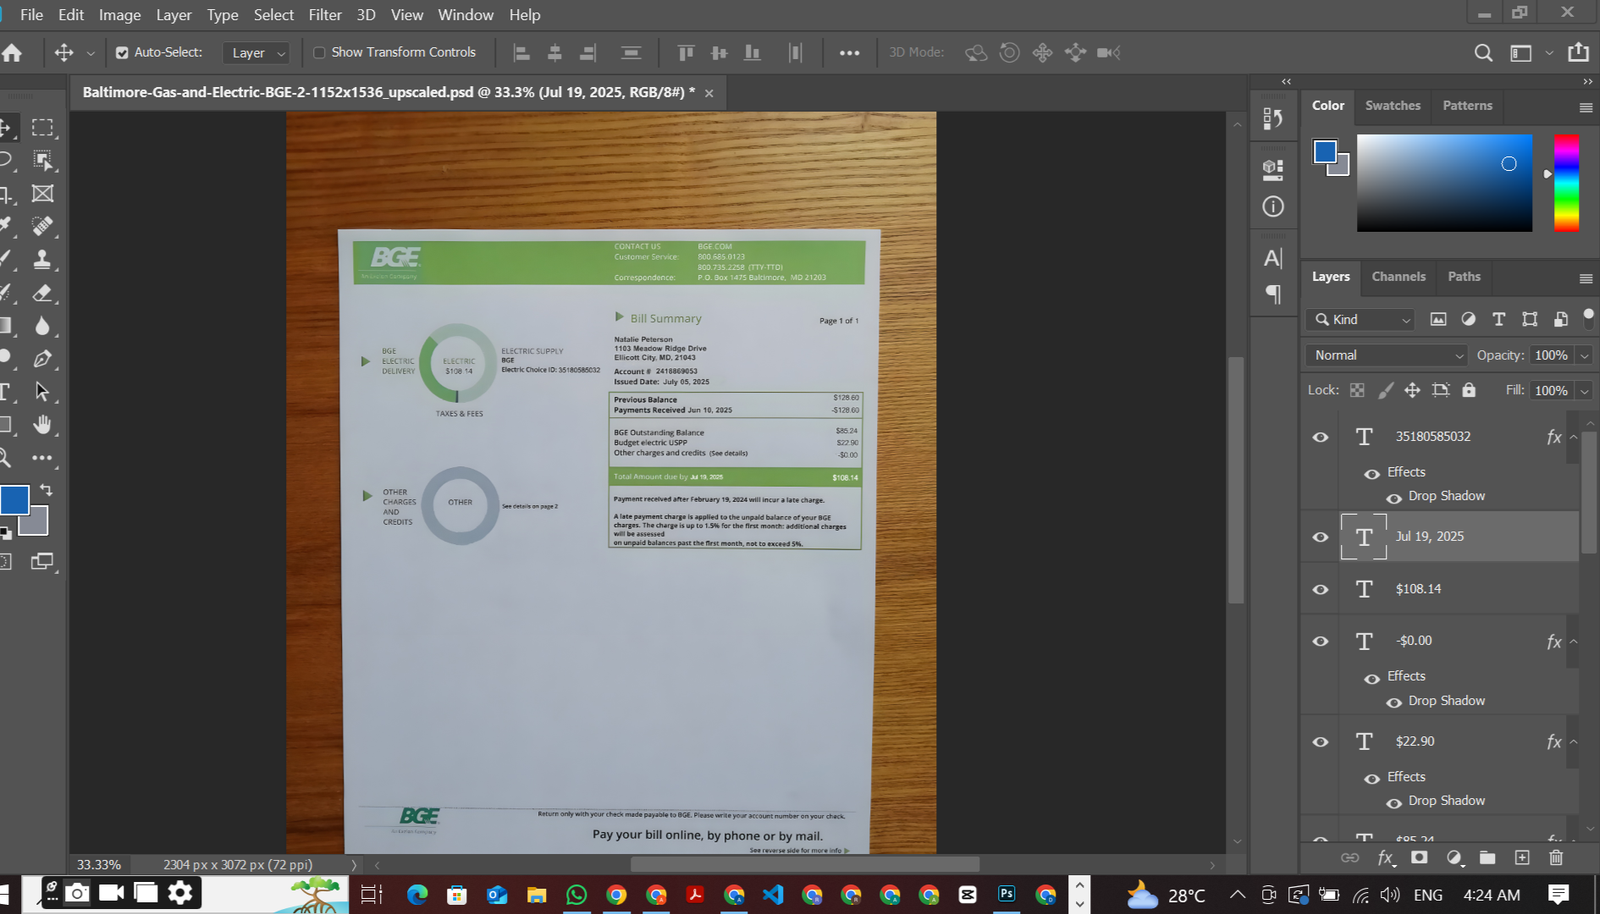This screenshot has height=914, width=1600.
Task: Click Align top edges icon
Action: 685,52
